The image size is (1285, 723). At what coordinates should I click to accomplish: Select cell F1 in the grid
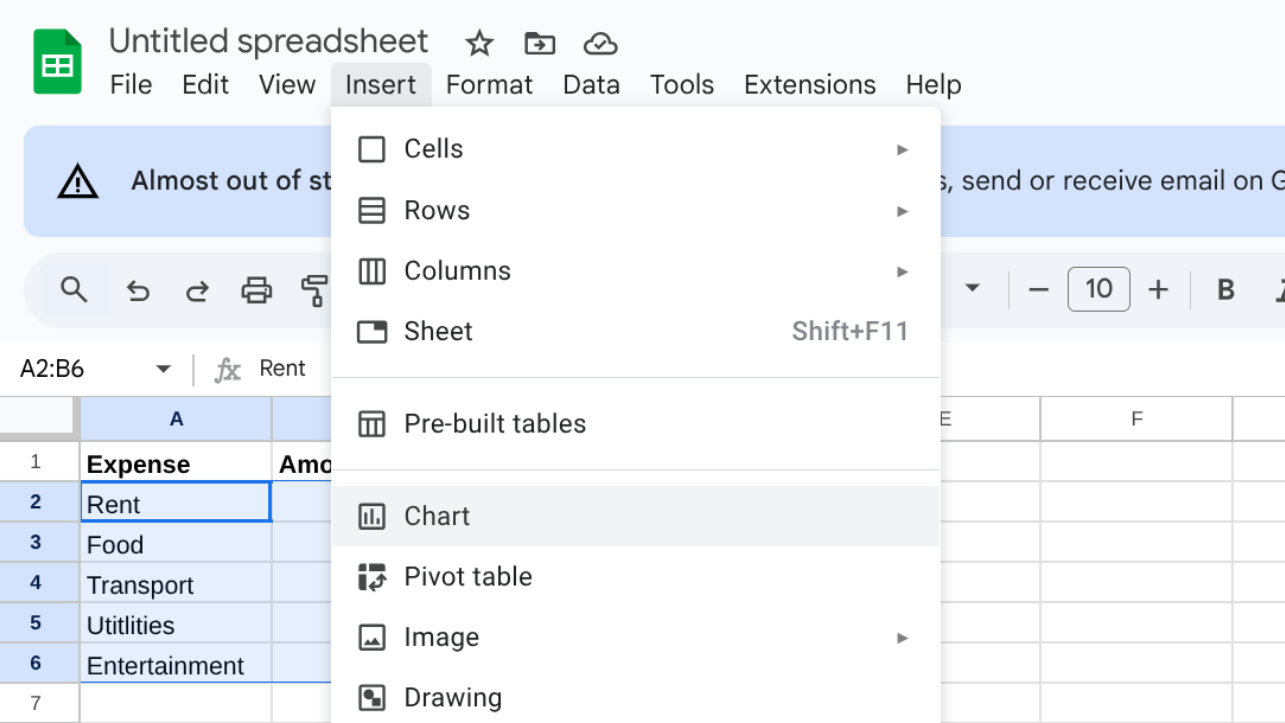coord(1136,463)
